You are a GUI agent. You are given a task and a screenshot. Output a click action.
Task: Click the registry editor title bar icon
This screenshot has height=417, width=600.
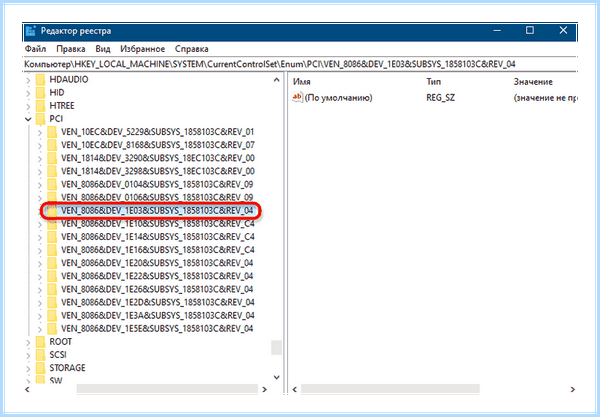pos(31,31)
